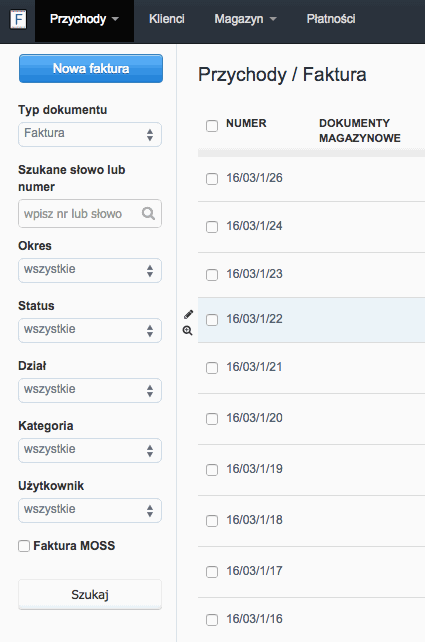Toggle the select-all checkbox next to NUMER

tap(212, 125)
